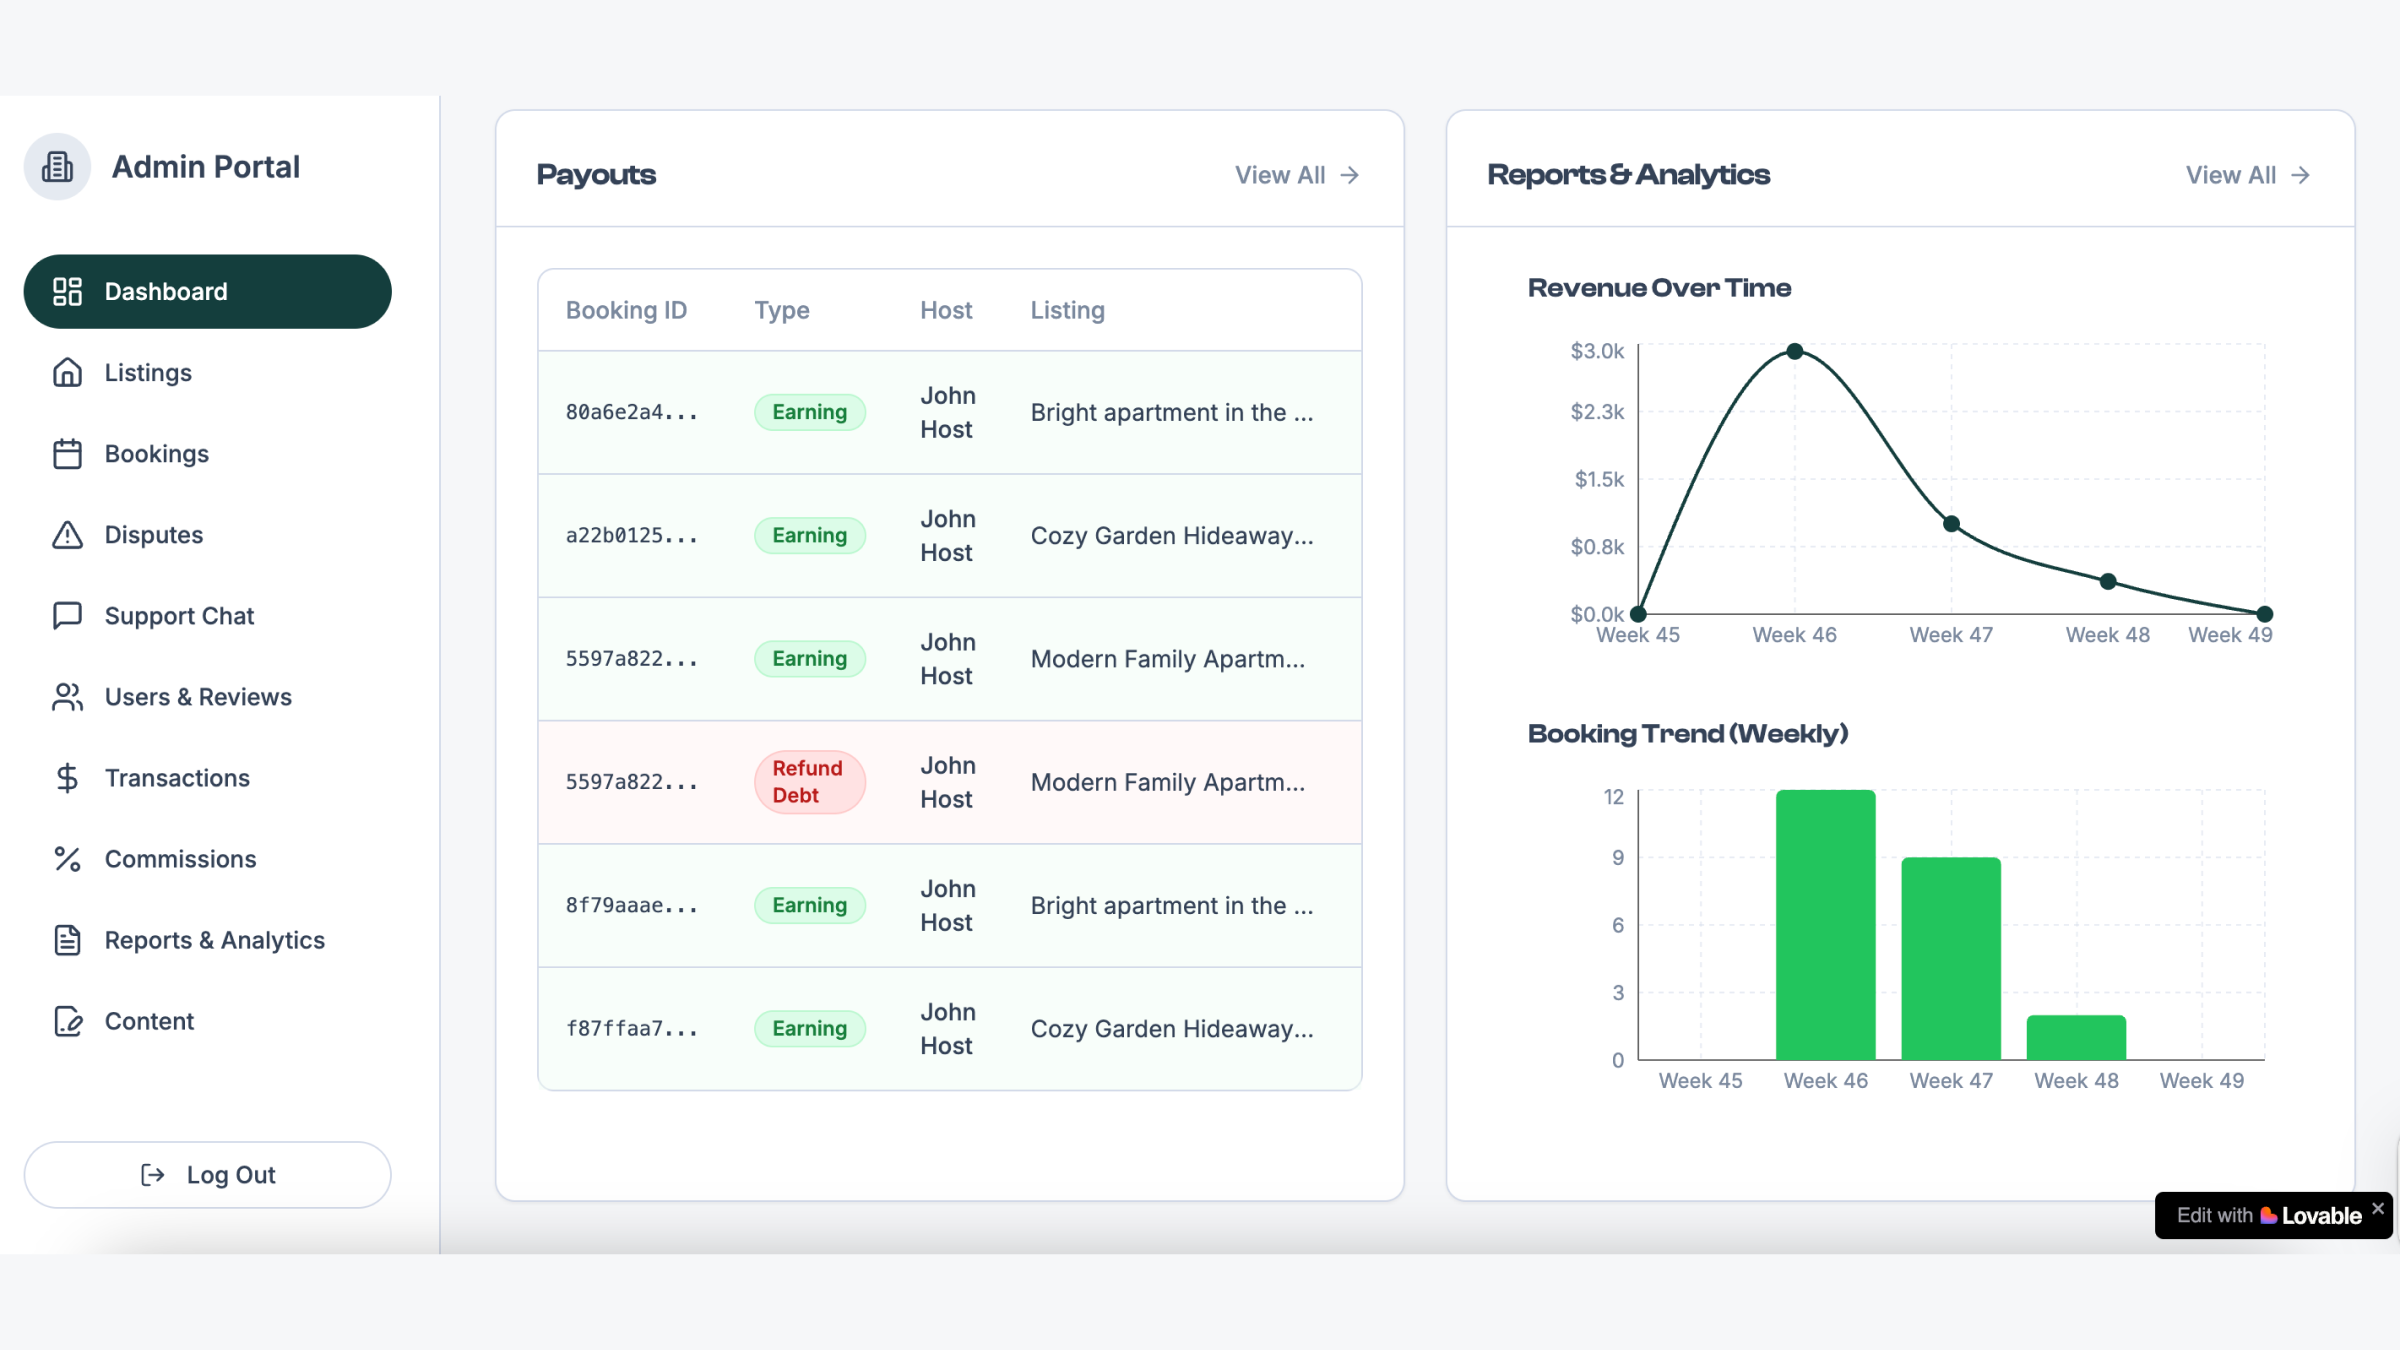Click the Disputes warning triangle icon
Viewport: 2400px width, 1350px height.
67,535
